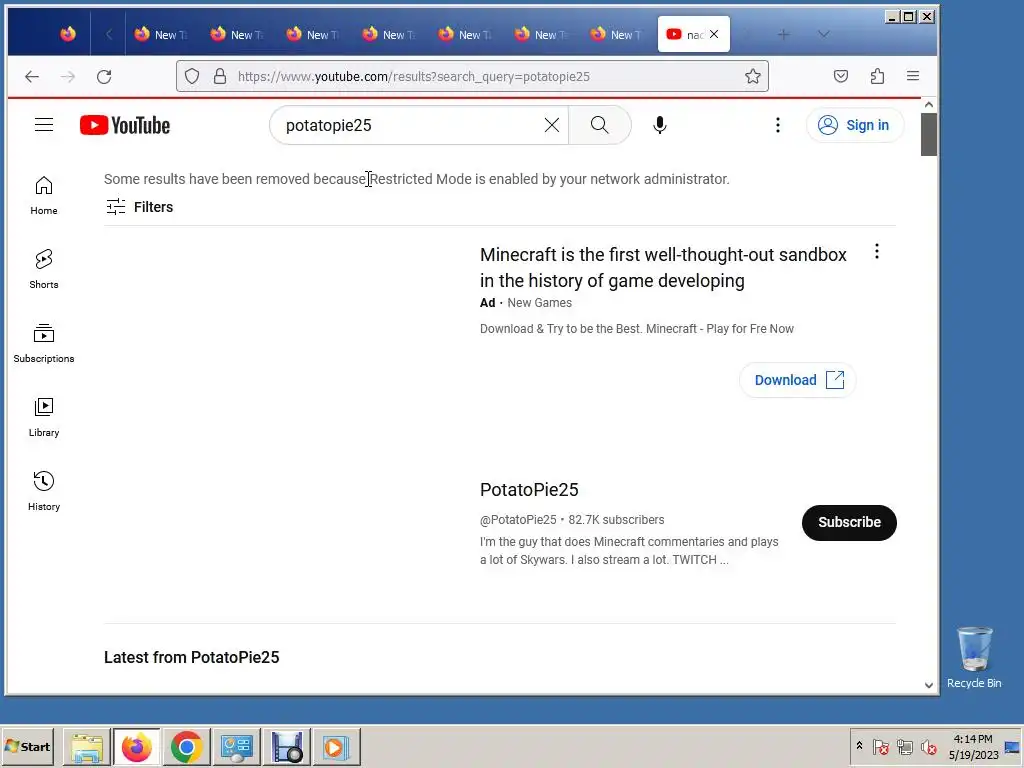
Task: Close the active YouTube tab
Action: tap(714, 34)
